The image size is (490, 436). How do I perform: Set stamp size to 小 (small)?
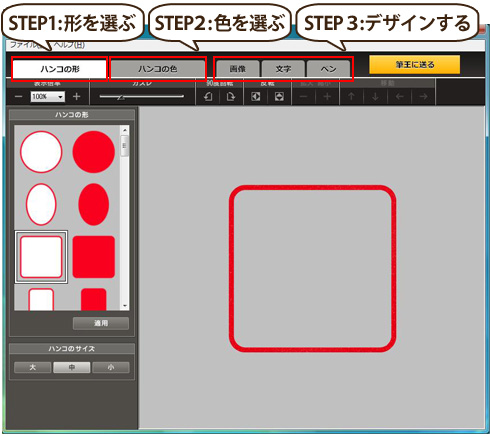pyautogui.click(x=111, y=367)
